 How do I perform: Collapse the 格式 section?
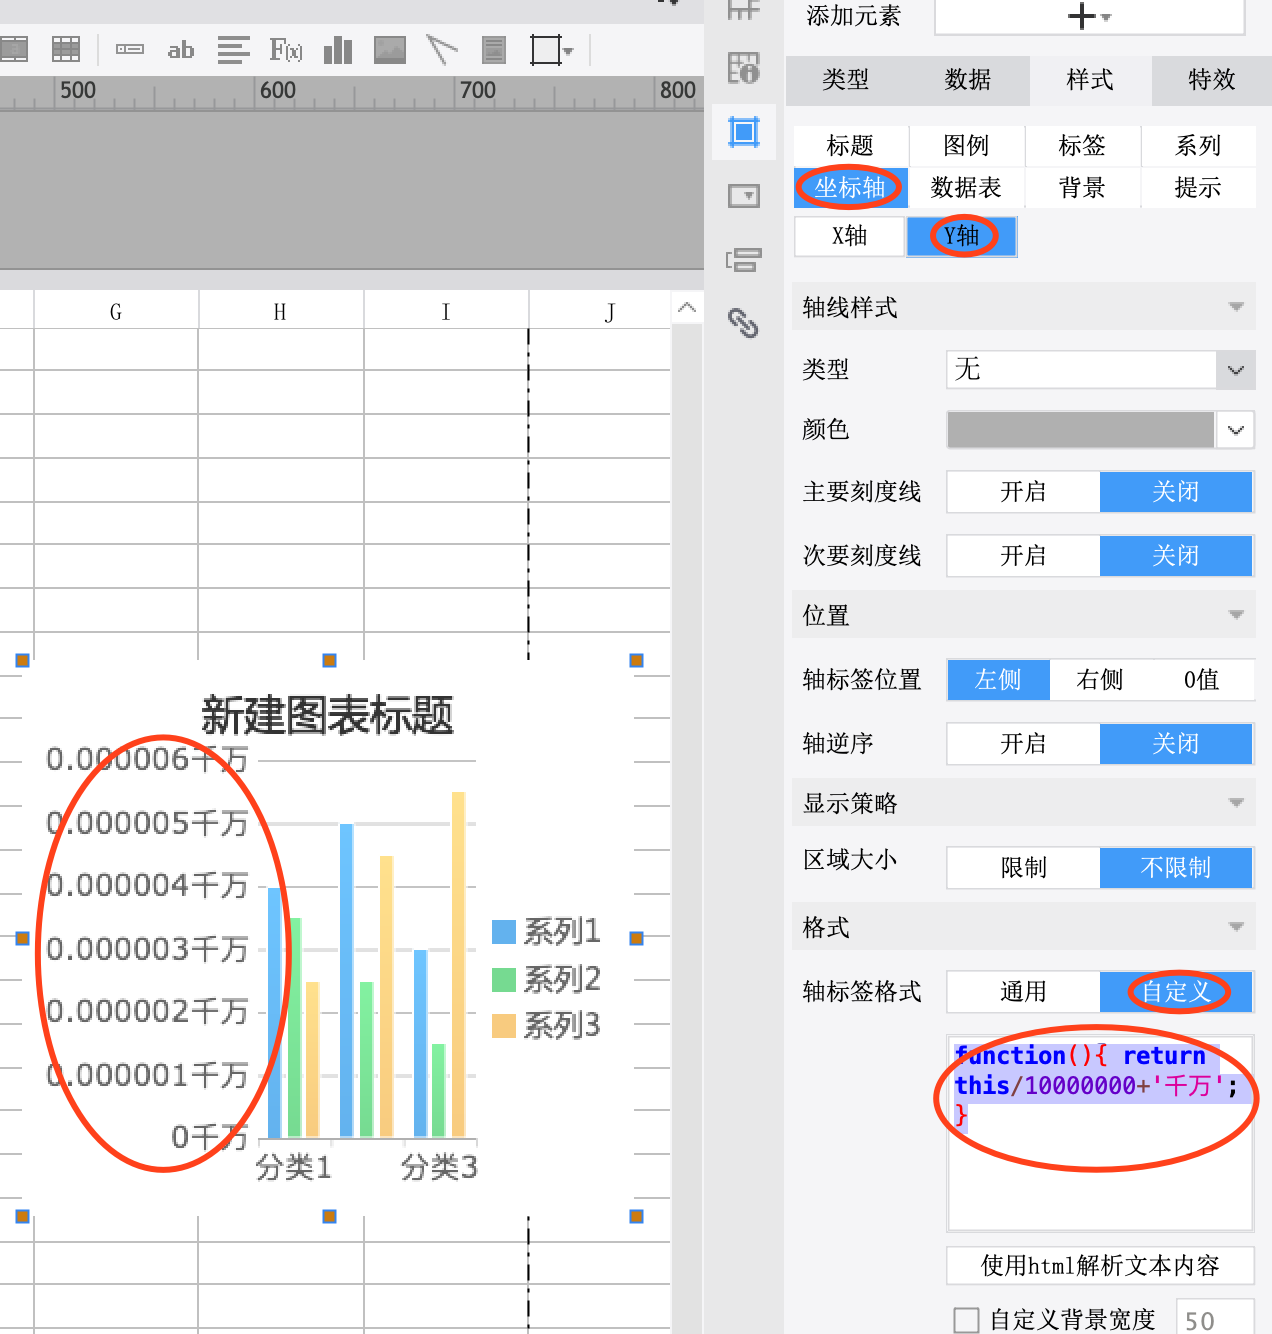tap(1236, 927)
